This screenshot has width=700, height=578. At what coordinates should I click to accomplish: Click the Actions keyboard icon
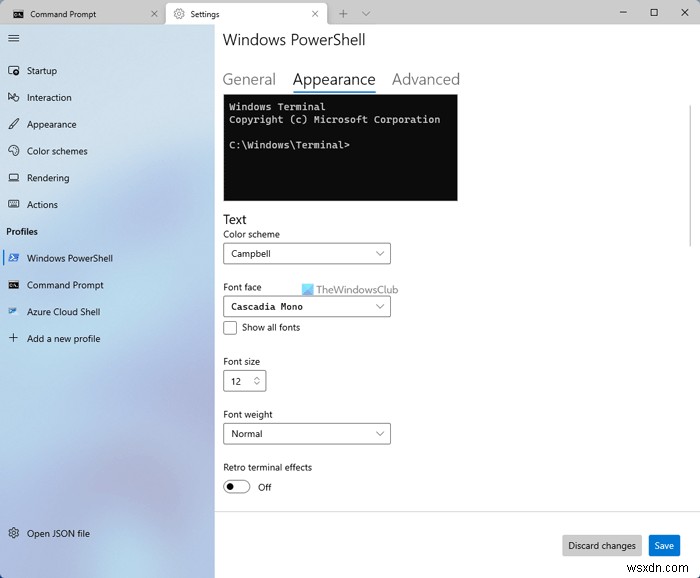point(14,204)
